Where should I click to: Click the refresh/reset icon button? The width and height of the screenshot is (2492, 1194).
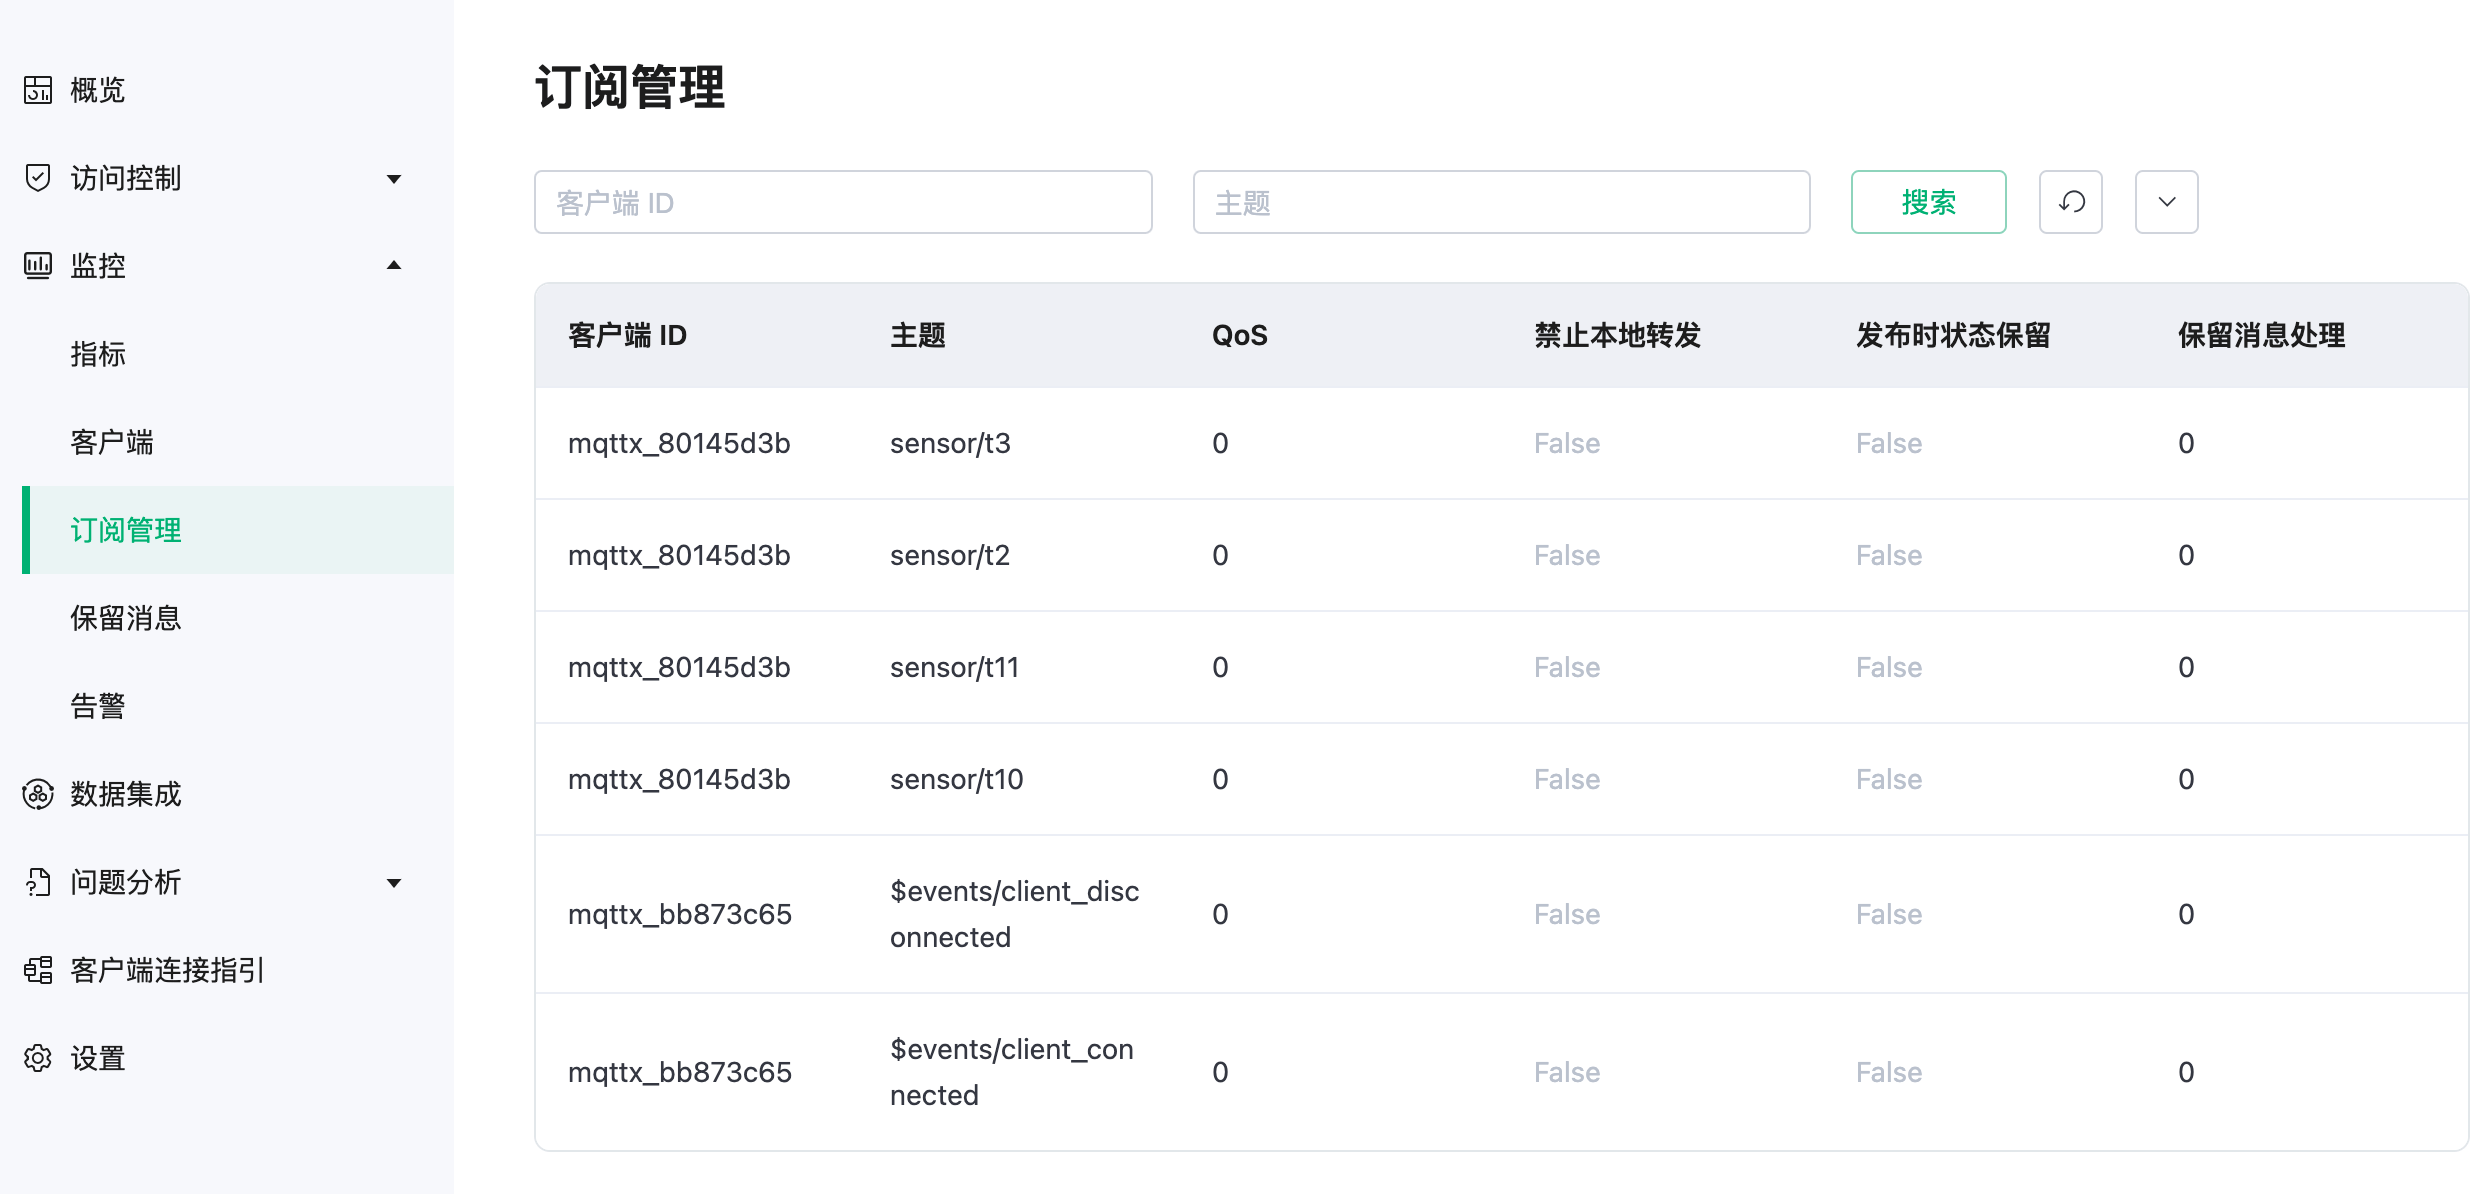2071,202
